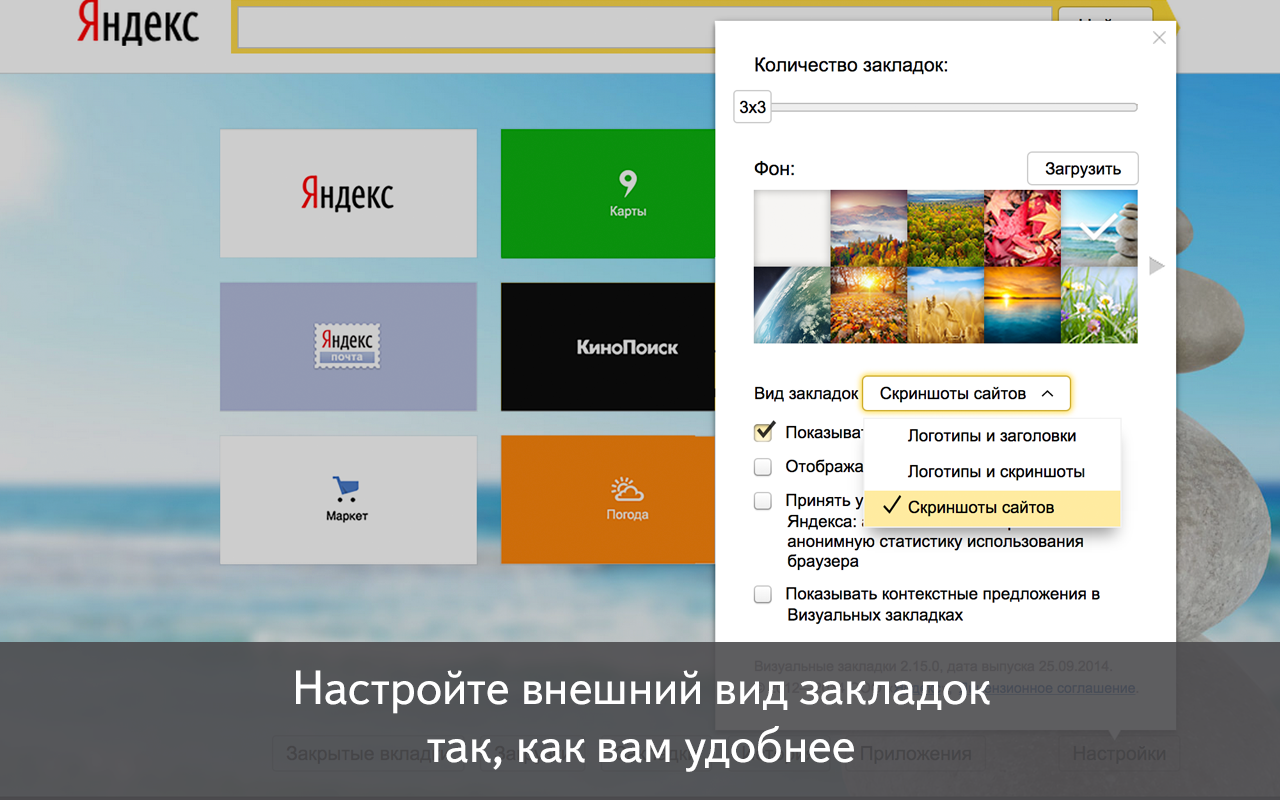Screen dimensions: 1280x800
Task: Click the Яндекс logo bookmark tile
Action: click(348, 193)
